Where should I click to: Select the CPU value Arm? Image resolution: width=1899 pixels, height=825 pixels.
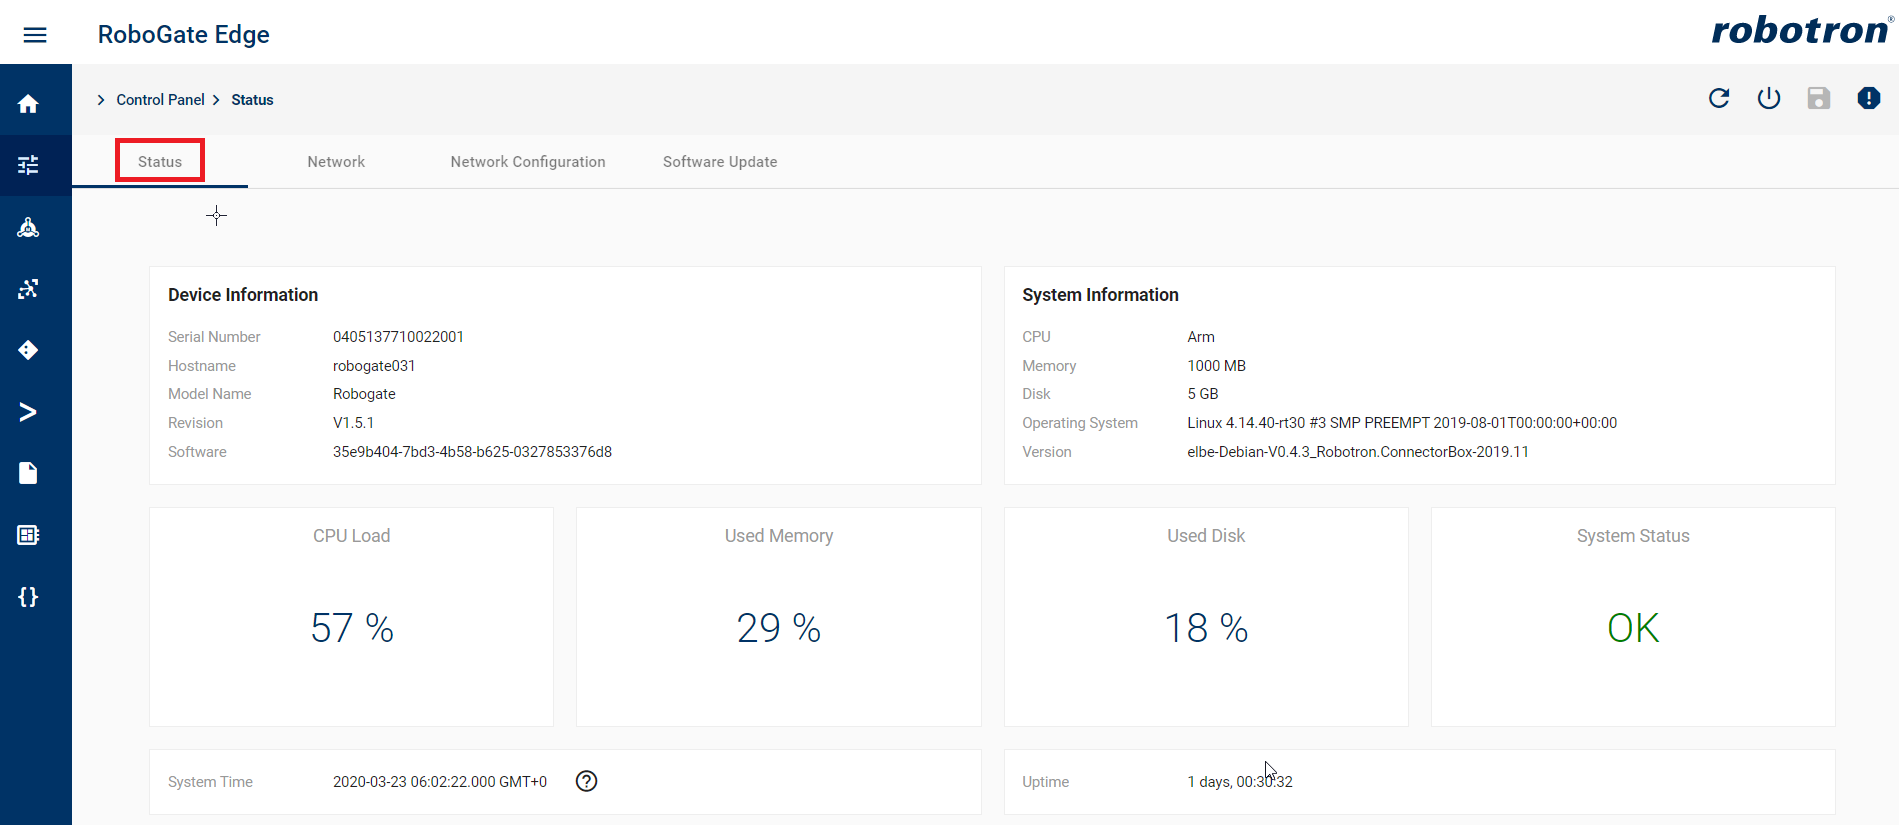coord(1201,337)
